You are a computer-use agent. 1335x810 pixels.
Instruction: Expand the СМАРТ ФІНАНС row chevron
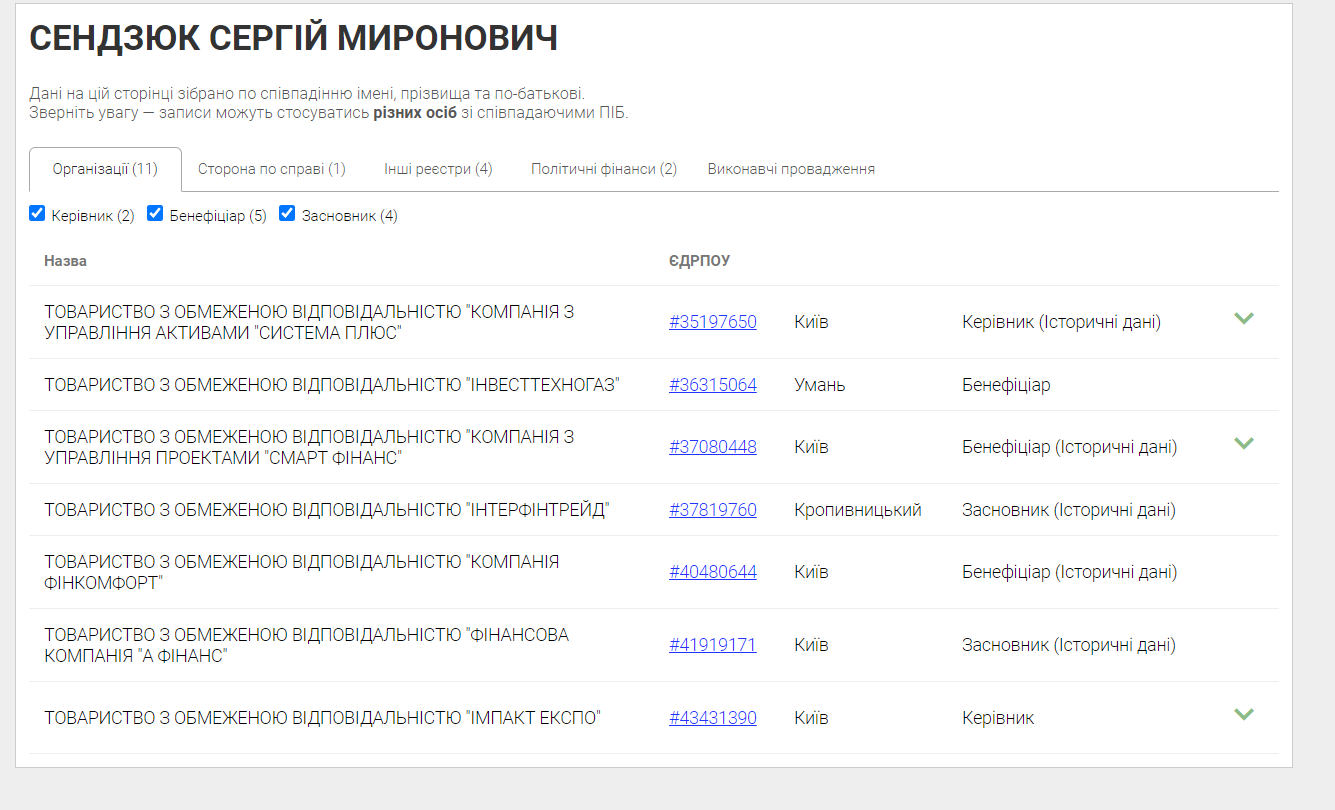(x=1244, y=444)
